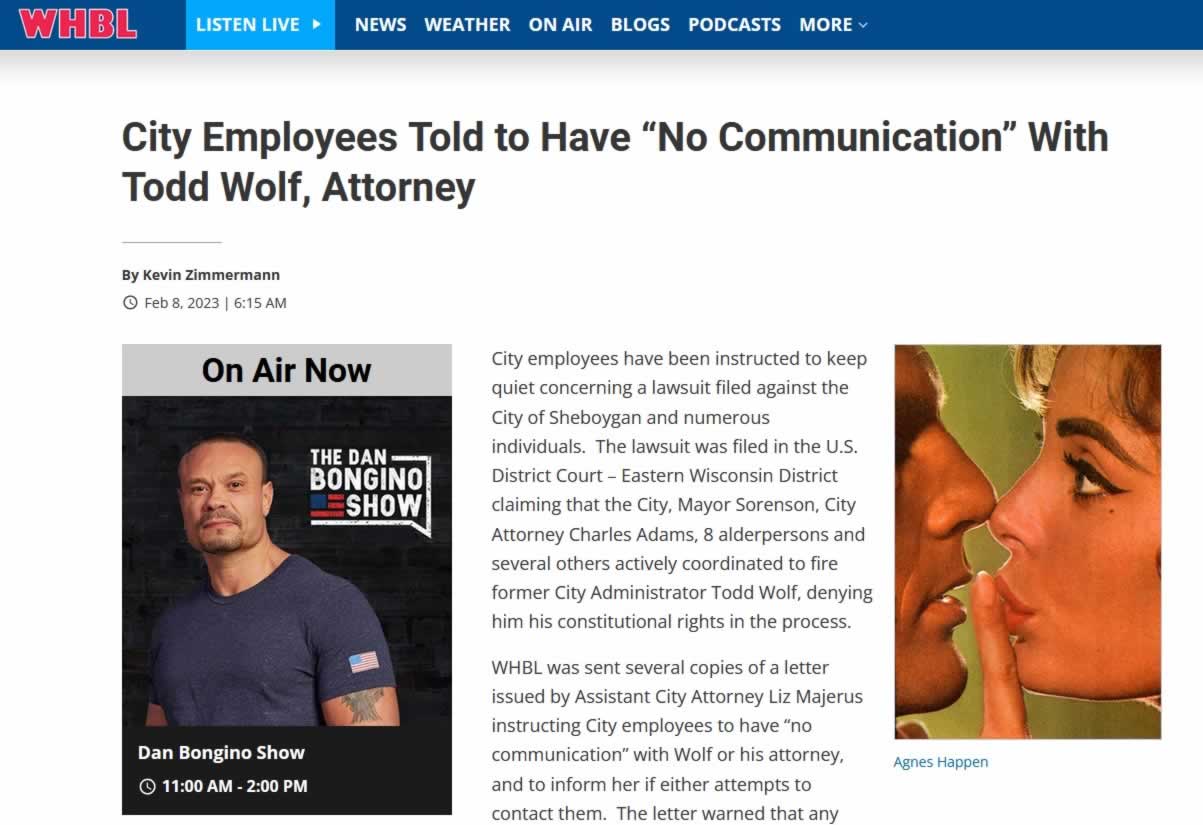The width and height of the screenshot is (1203, 825).
Task: Open the BLOGS menu item
Action: [640, 25]
